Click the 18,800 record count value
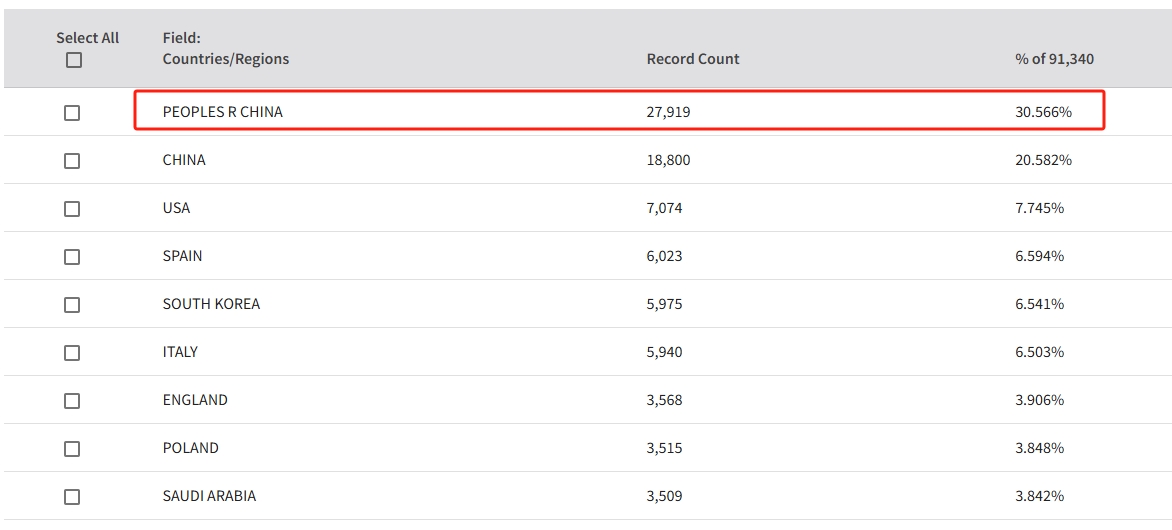Image resolution: width=1172 pixels, height=530 pixels. (668, 160)
